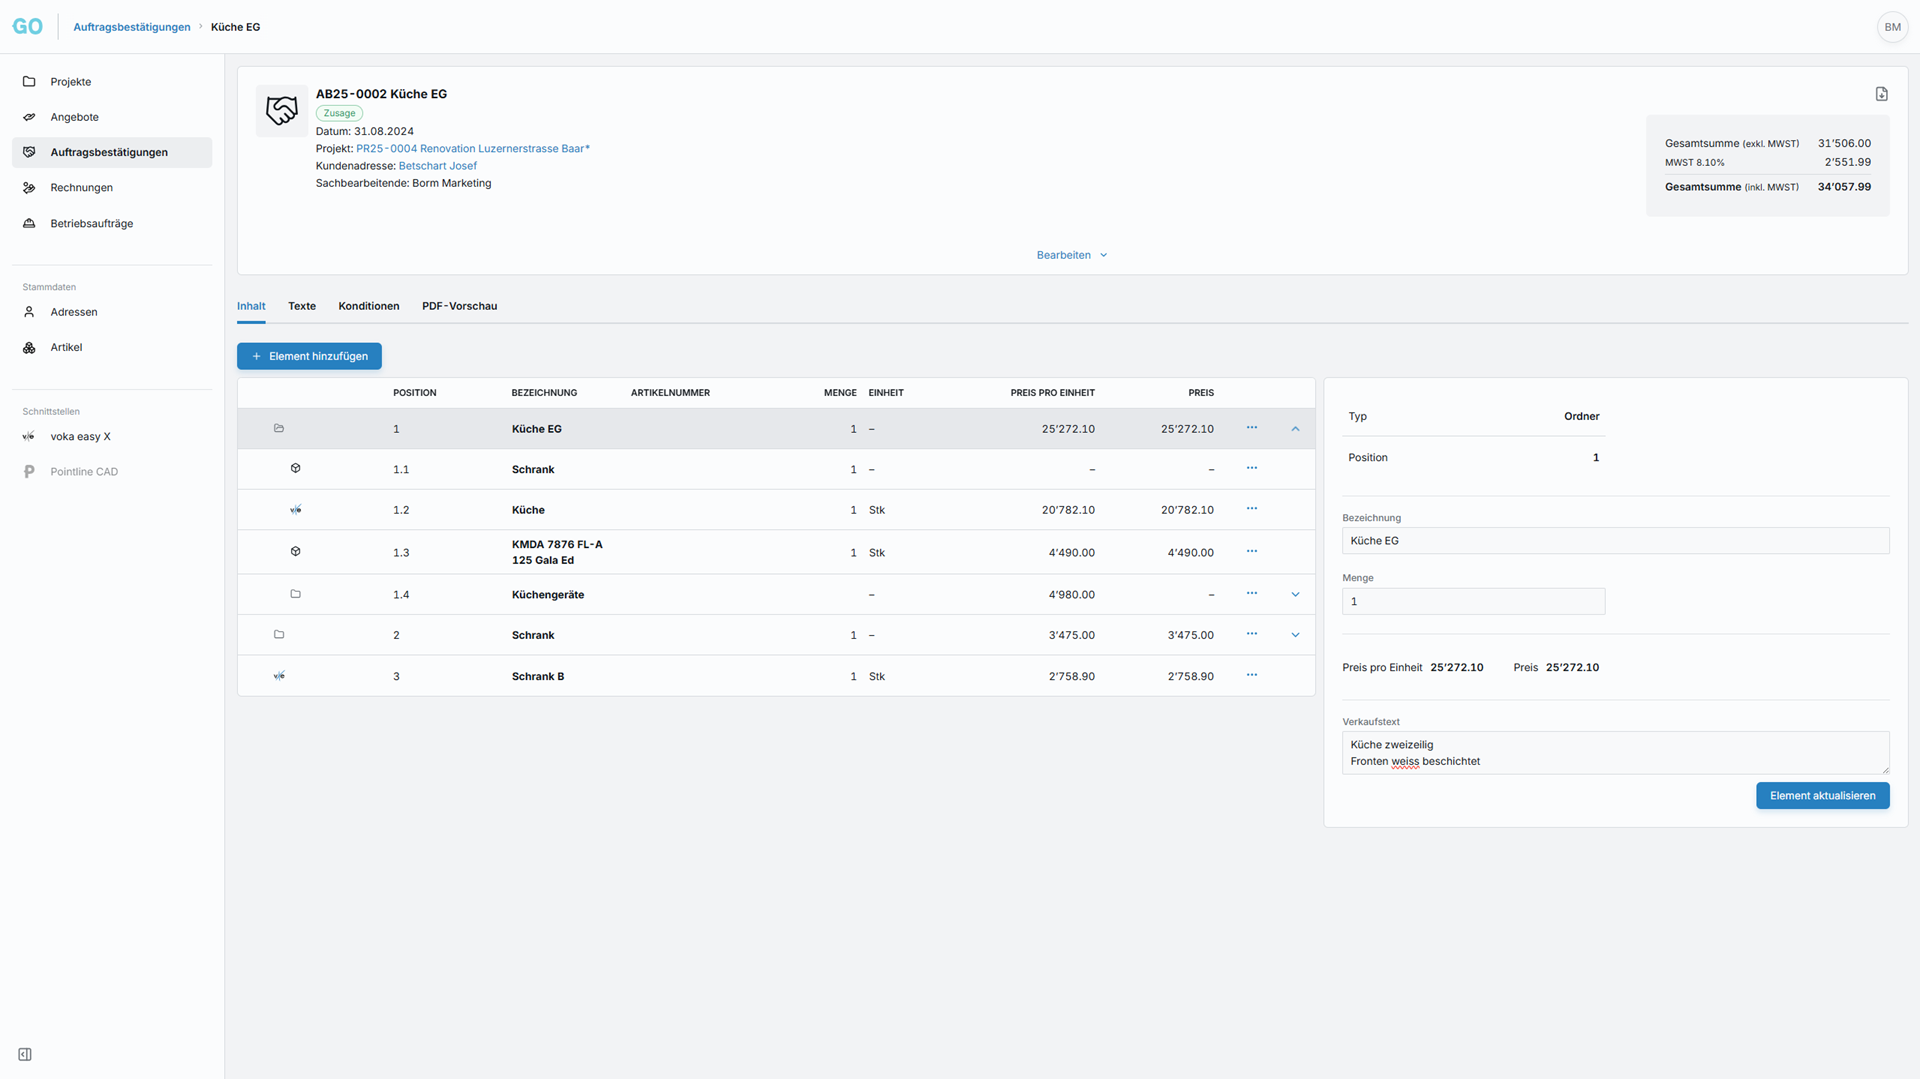Expand the Küchengeräte folder row

click(x=1295, y=595)
